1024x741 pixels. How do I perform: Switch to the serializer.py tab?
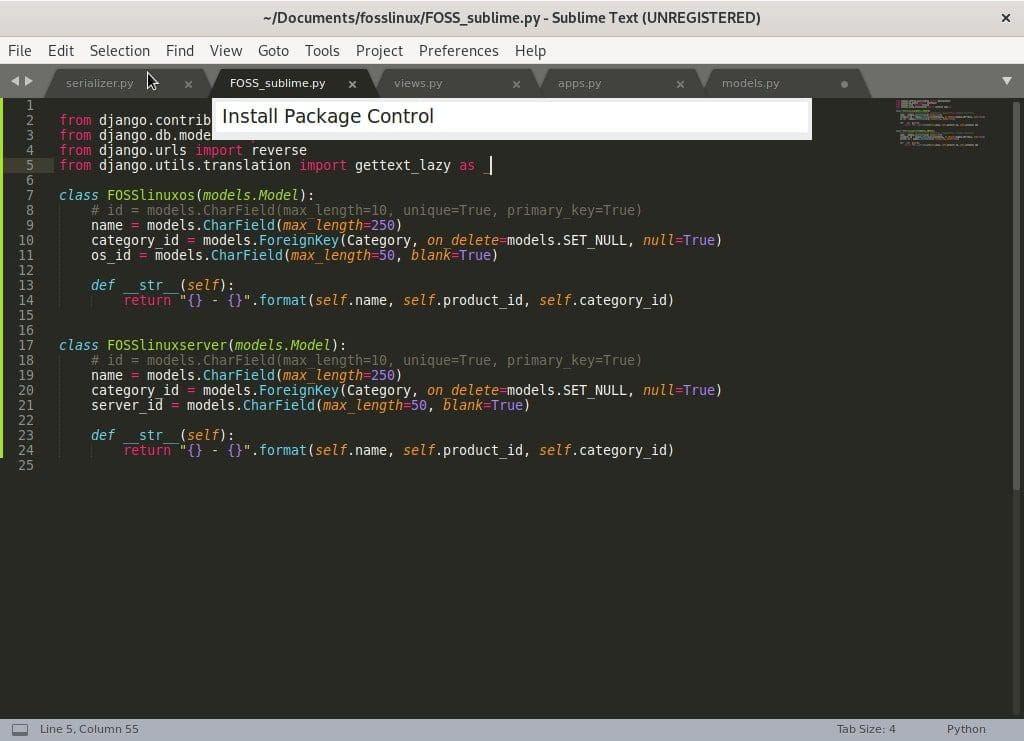coord(99,83)
